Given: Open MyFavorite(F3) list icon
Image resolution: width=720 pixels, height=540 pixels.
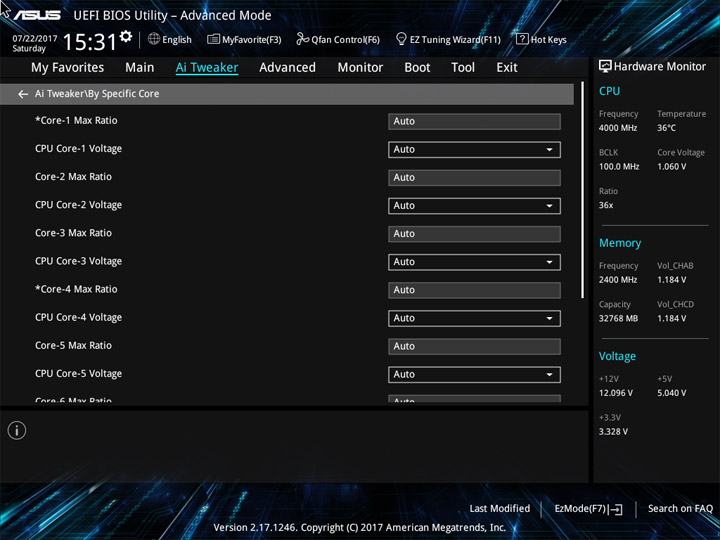Looking at the screenshot, I should point(213,39).
